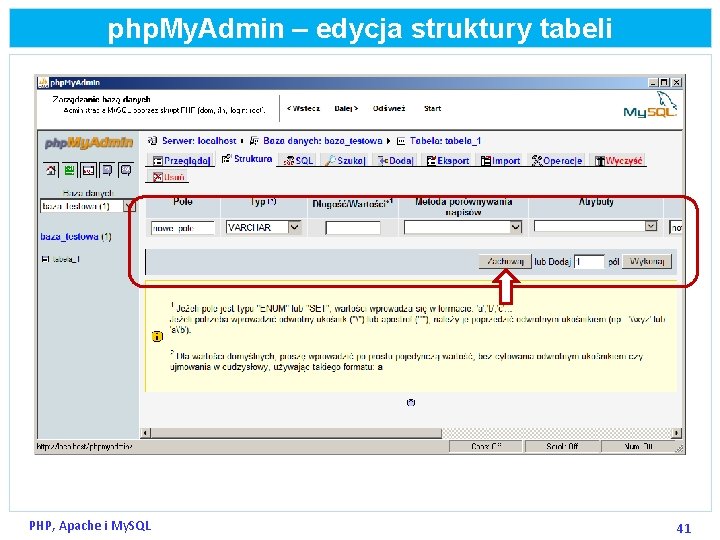Open the Przeglądaj tab
This screenshot has width=720, height=540.
coord(181,160)
